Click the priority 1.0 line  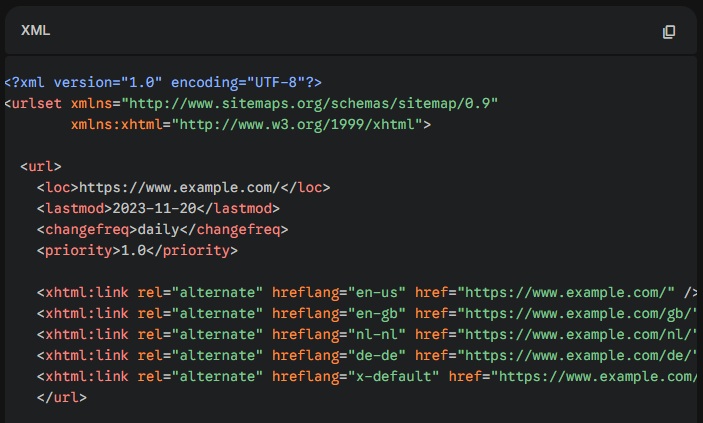[x=137, y=251]
